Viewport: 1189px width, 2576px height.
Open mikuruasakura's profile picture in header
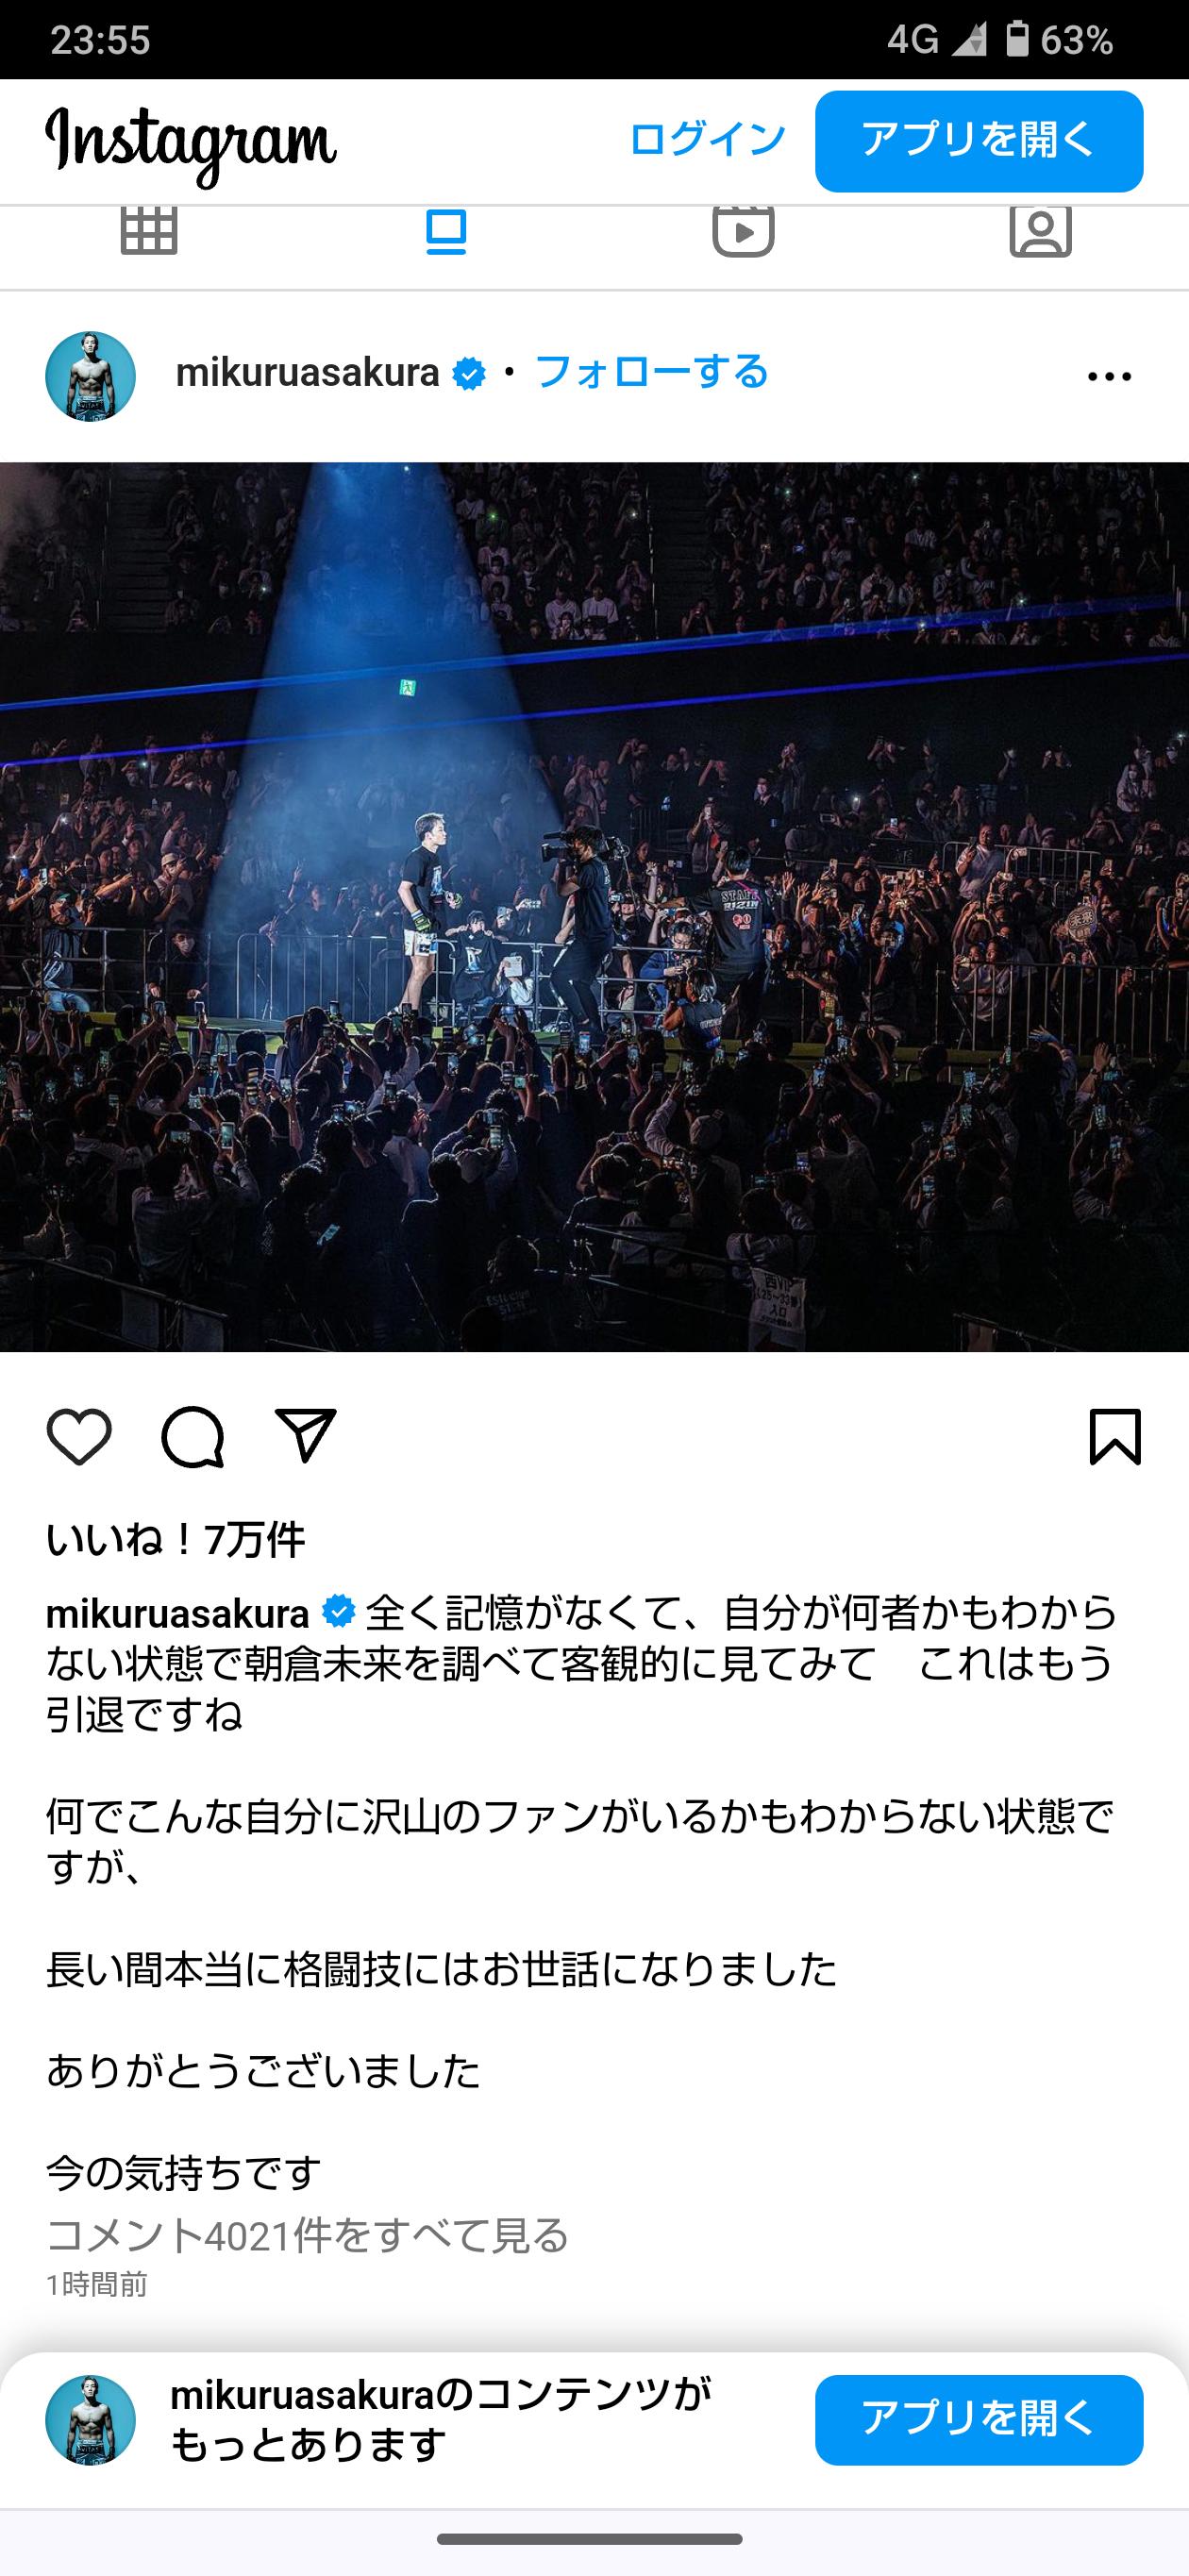coord(90,376)
